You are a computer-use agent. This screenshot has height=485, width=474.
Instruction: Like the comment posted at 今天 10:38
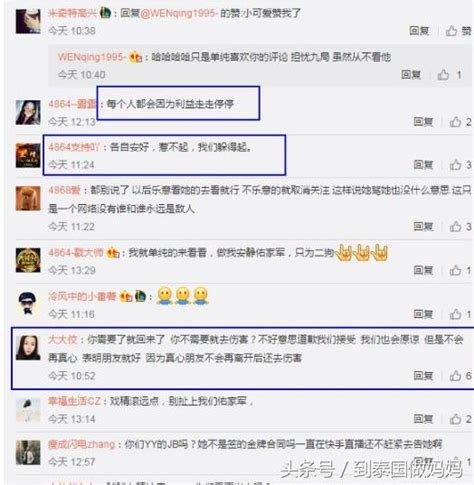pos(458,31)
